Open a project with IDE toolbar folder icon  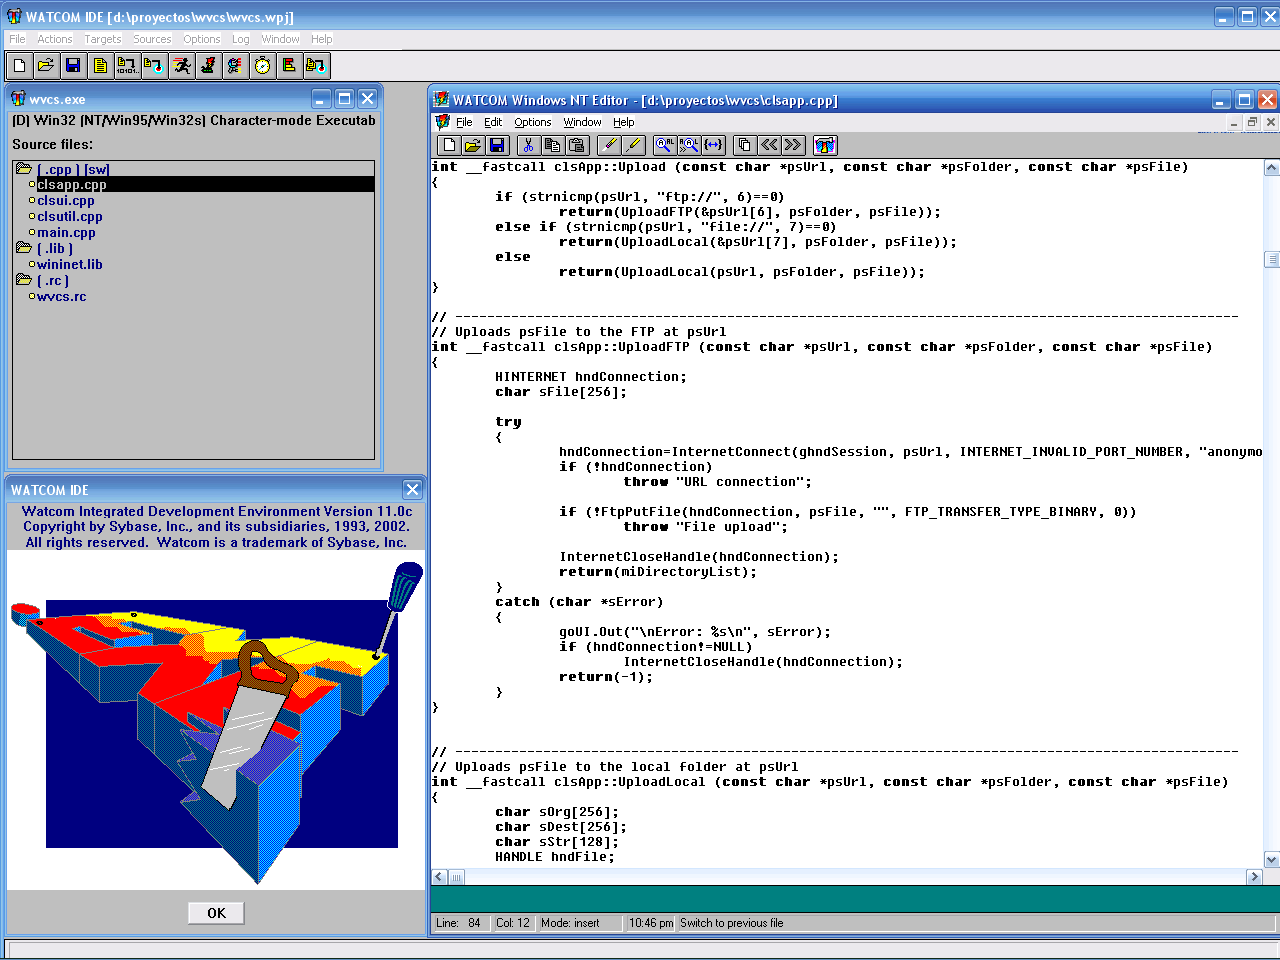tap(46, 66)
